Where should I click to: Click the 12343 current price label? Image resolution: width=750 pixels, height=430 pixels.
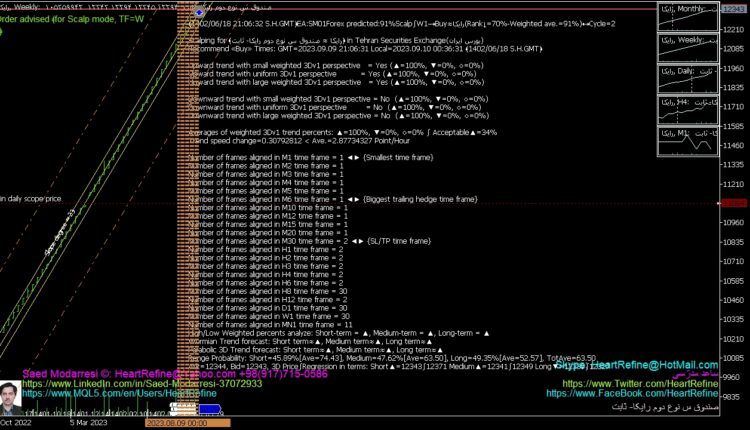[x=735, y=8]
